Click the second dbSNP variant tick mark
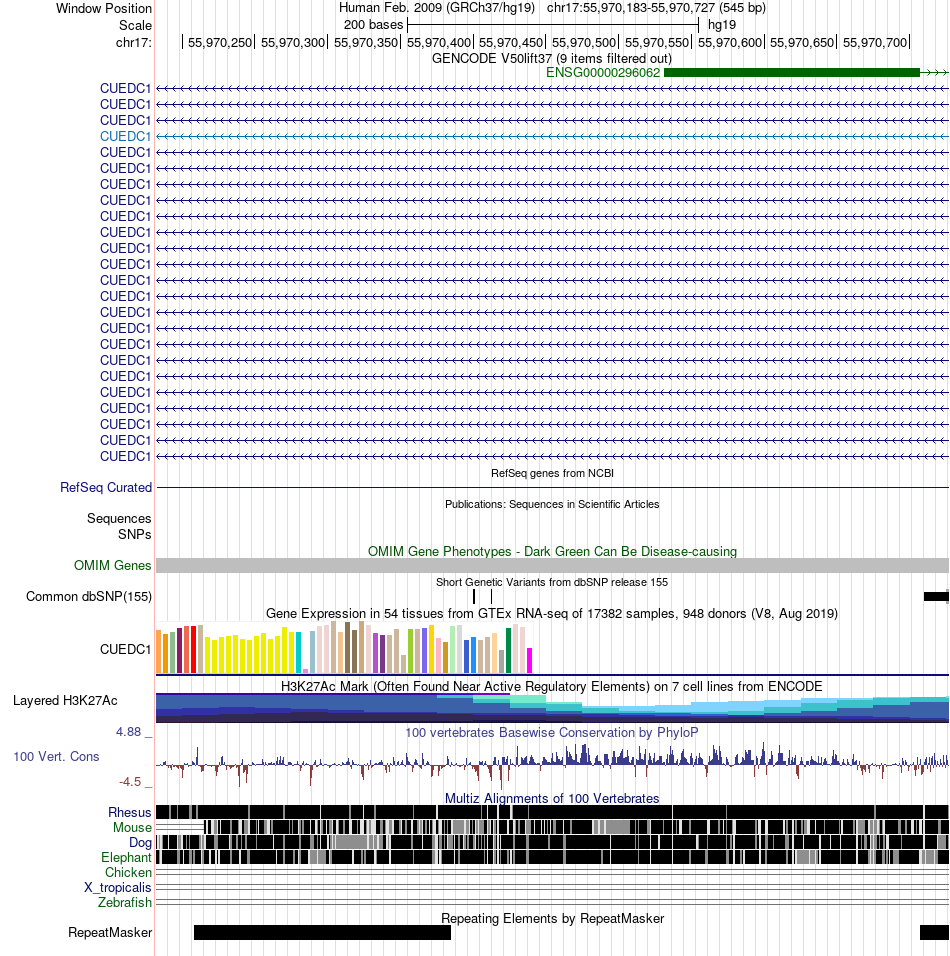This screenshot has width=950, height=956. click(491, 596)
